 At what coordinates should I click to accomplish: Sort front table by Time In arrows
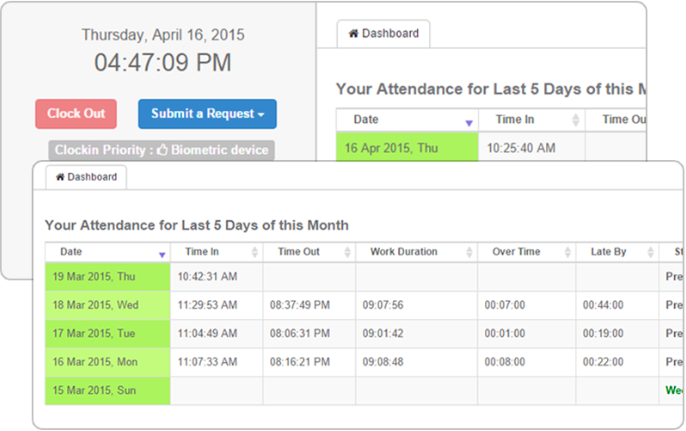tap(255, 252)
